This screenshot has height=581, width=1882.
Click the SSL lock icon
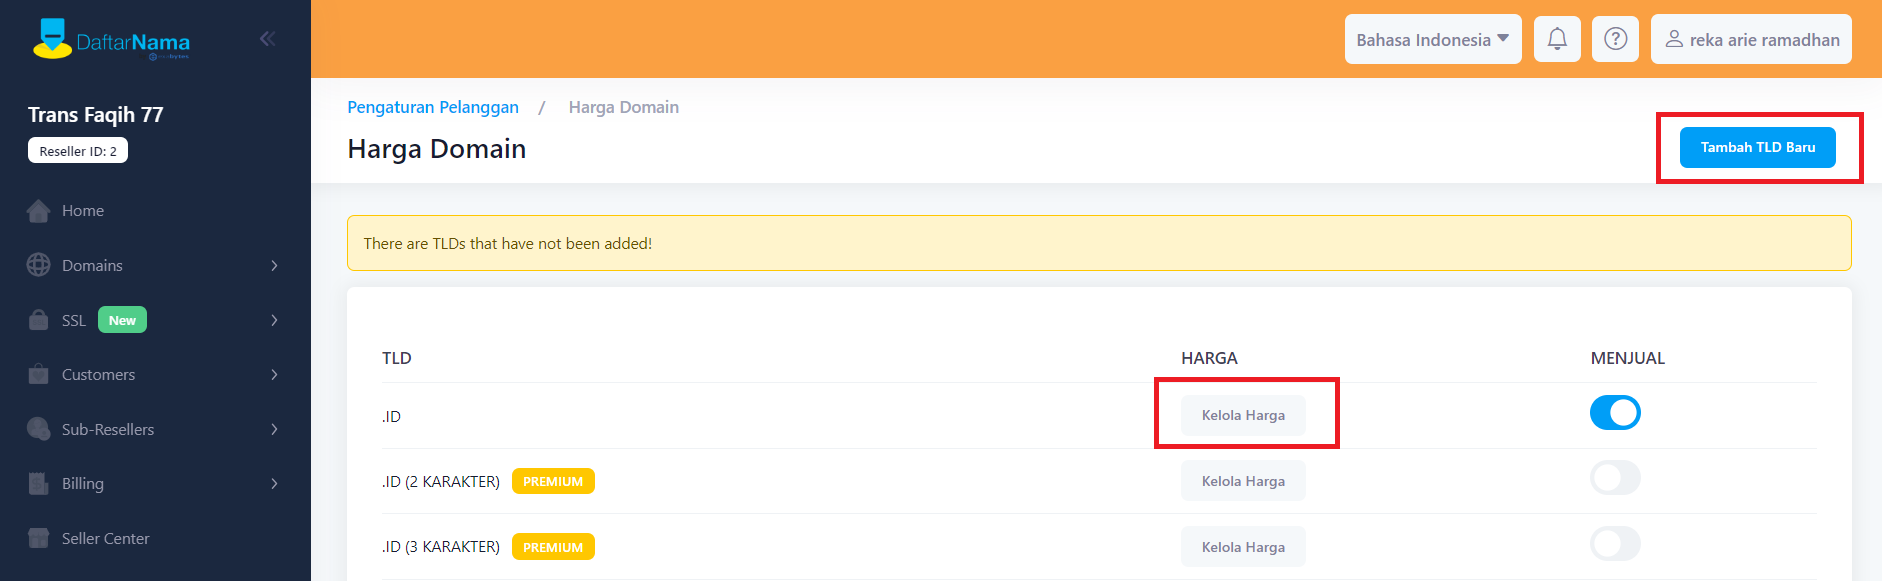point(39,320)
